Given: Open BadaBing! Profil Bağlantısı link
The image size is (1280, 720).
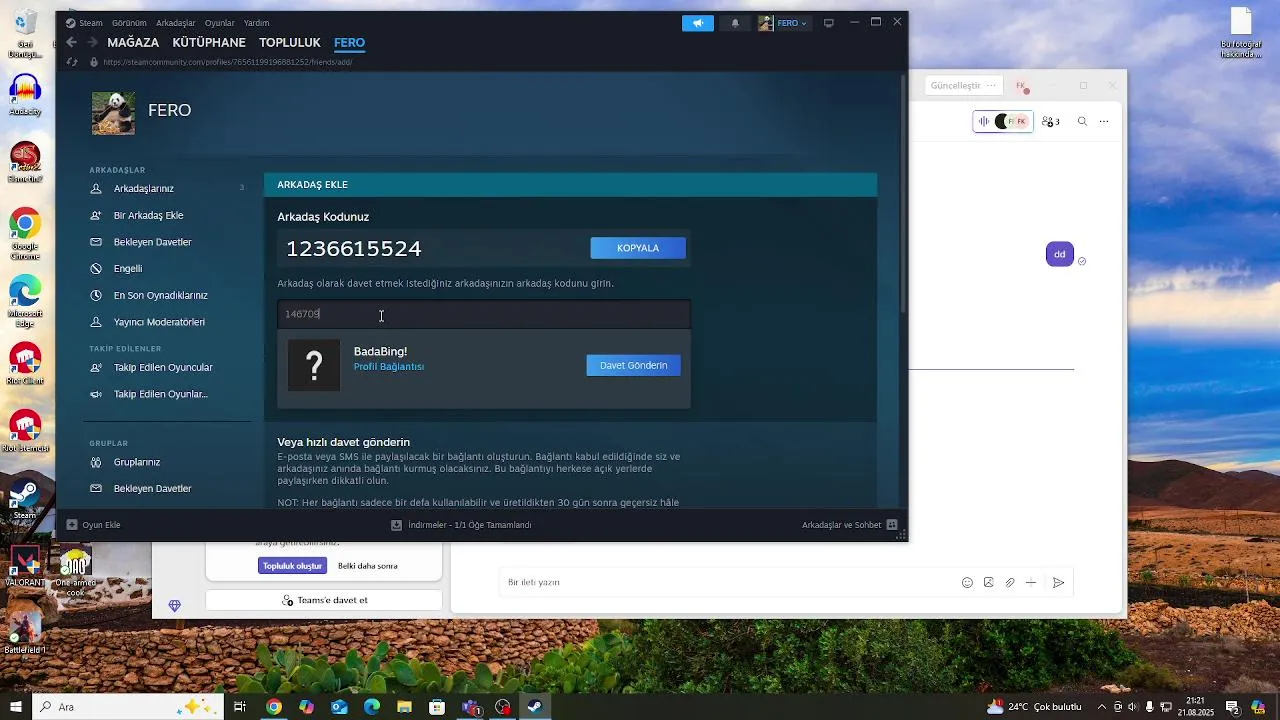Looking at the screenshot, I should pyautogui.click(x=388, y=367).
